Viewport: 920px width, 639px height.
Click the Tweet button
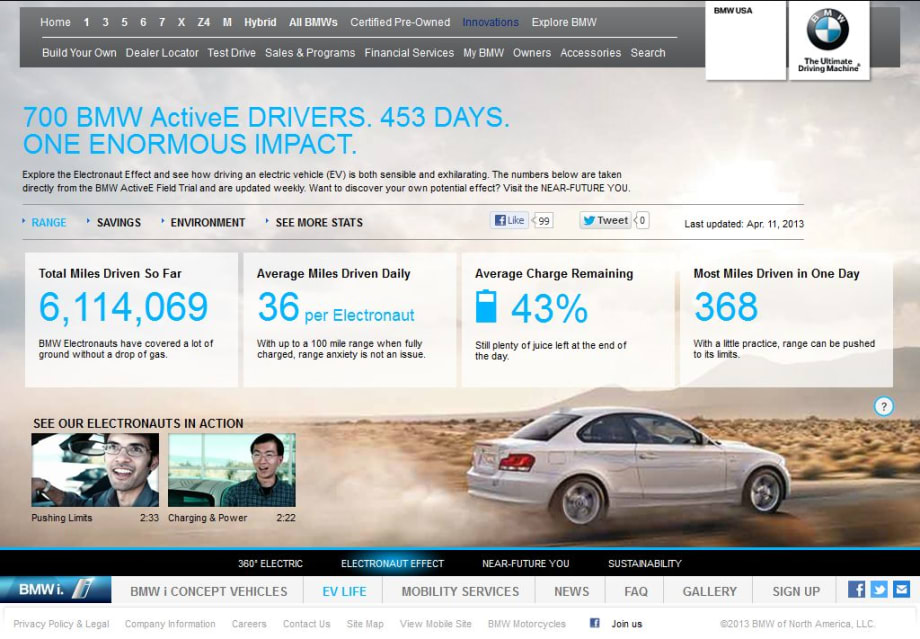tap(606, 220)
